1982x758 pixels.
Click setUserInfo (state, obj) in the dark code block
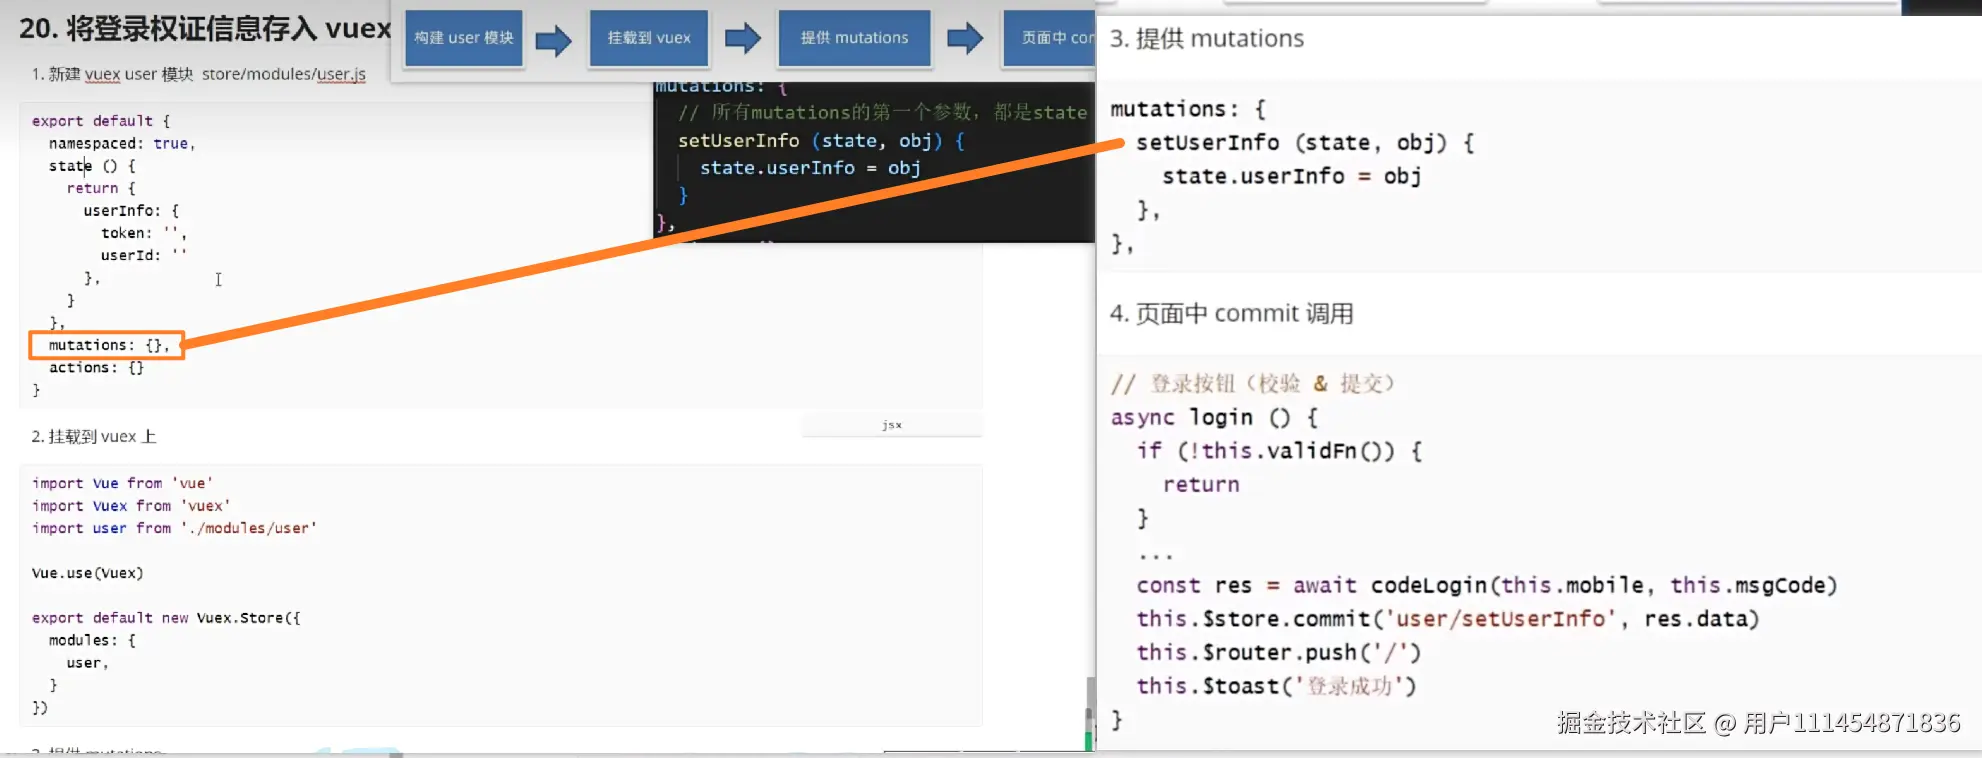821,140
